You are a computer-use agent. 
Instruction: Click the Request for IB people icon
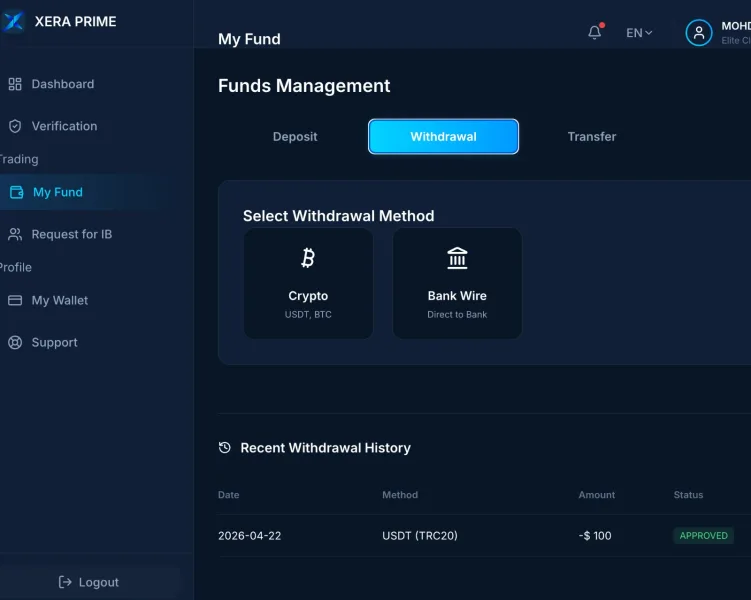point(15,234)
